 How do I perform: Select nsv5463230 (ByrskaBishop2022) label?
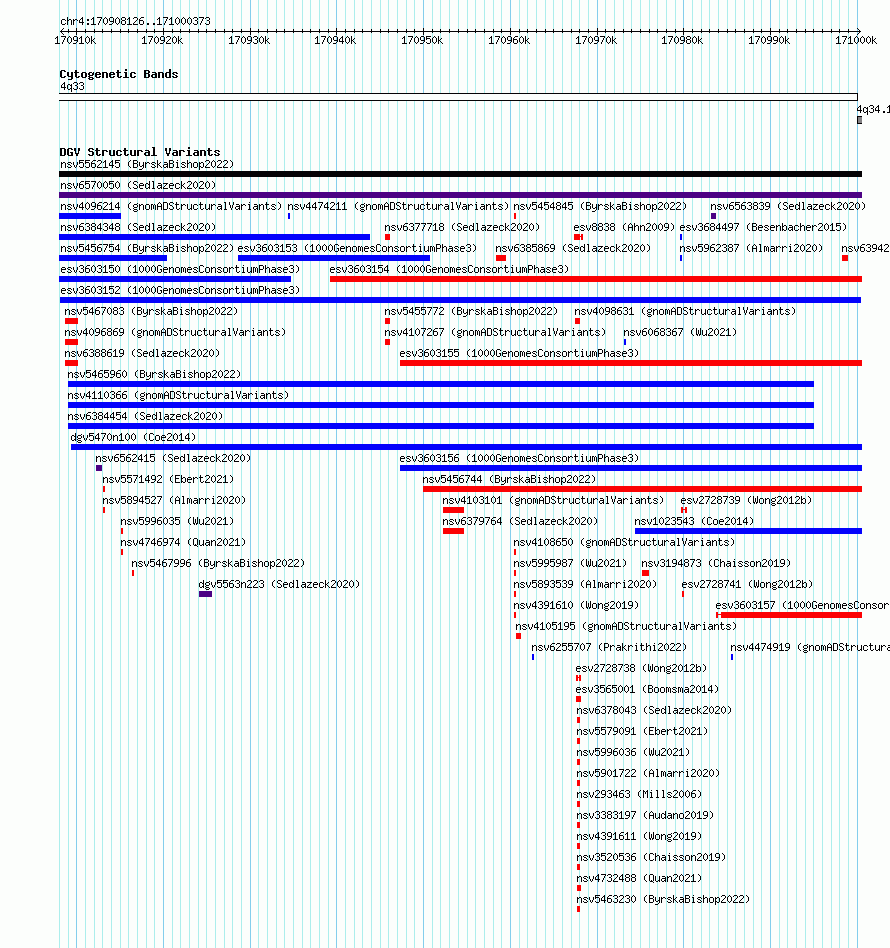click(x=663, y=900)
